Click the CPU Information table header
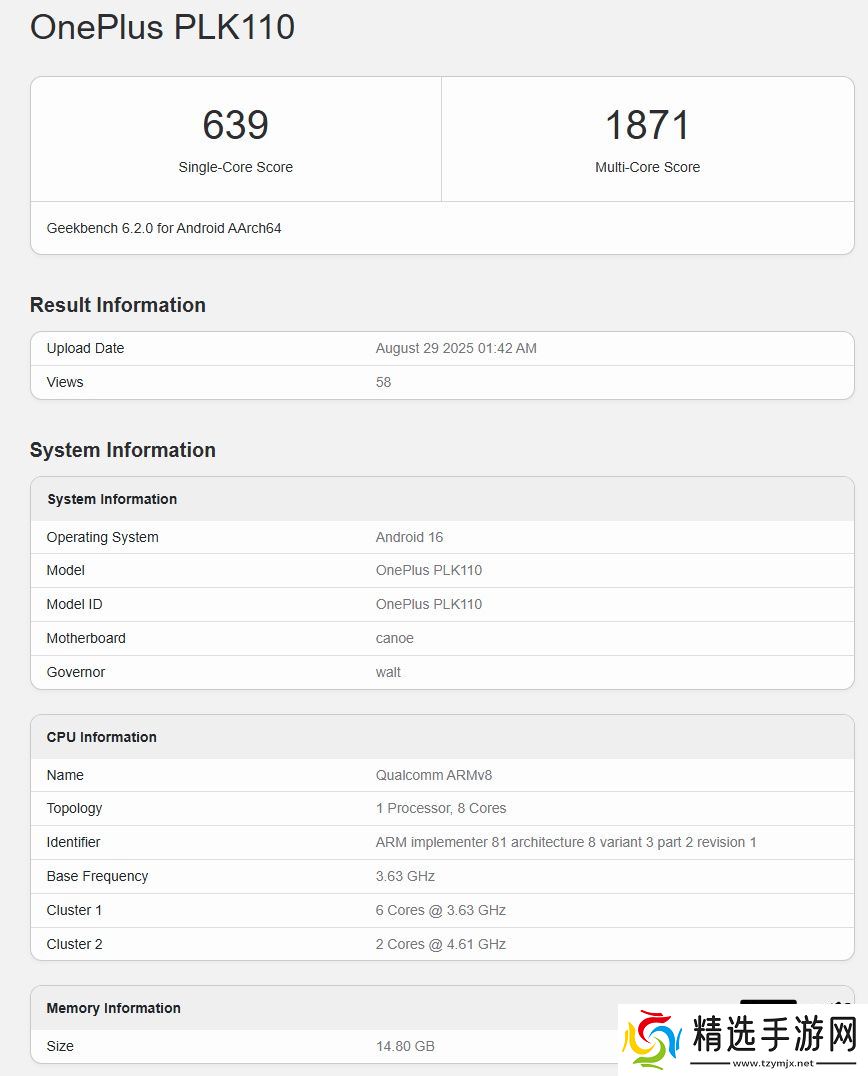This screenshot has width=868, height=1076. 102,737
